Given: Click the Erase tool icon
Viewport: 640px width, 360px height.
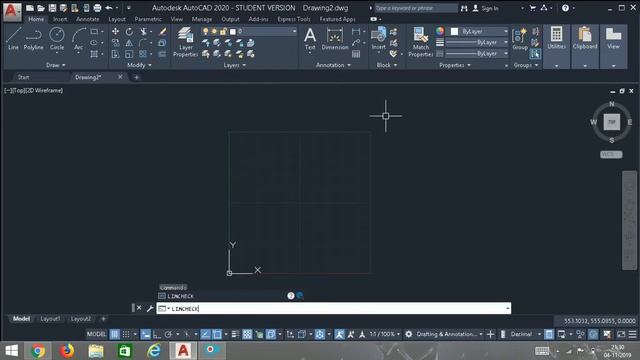Looking at the screenshot, I should click(162, 31).
